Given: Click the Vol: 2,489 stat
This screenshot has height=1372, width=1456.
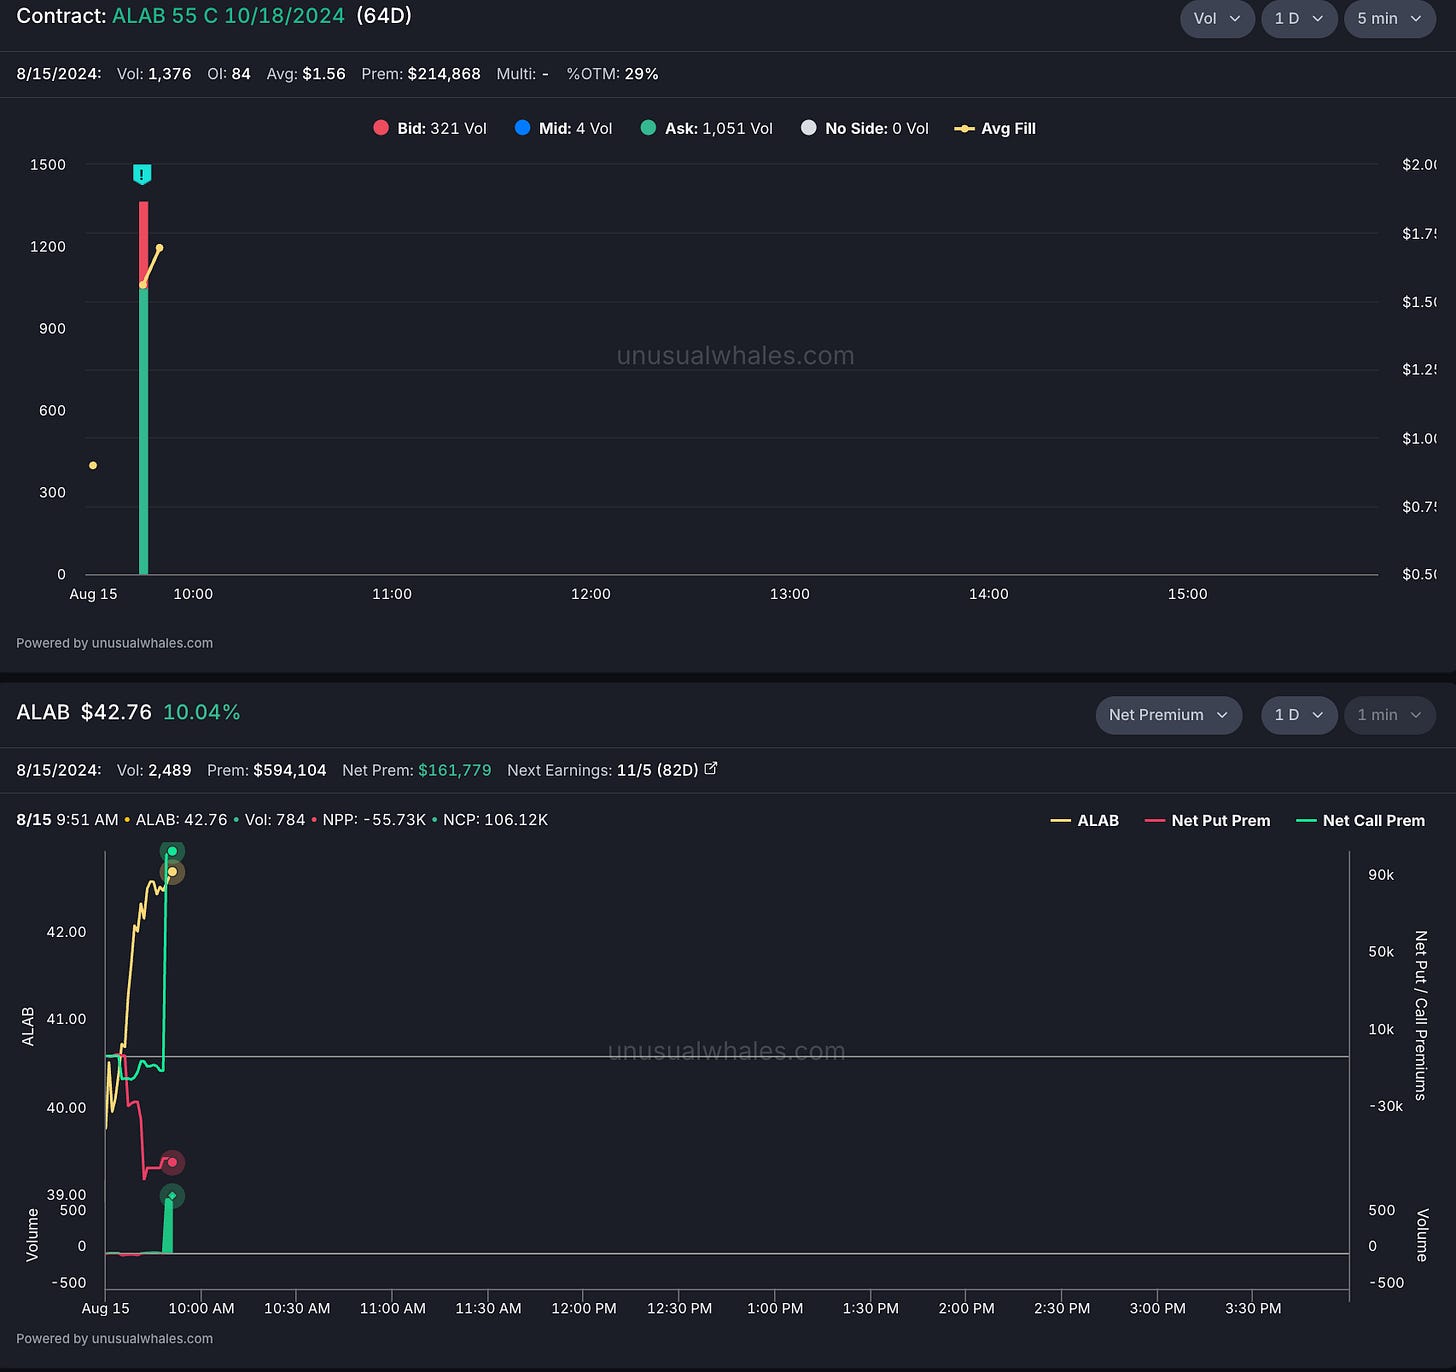Looking at the screenshot, I should click(x=154, y=770).
